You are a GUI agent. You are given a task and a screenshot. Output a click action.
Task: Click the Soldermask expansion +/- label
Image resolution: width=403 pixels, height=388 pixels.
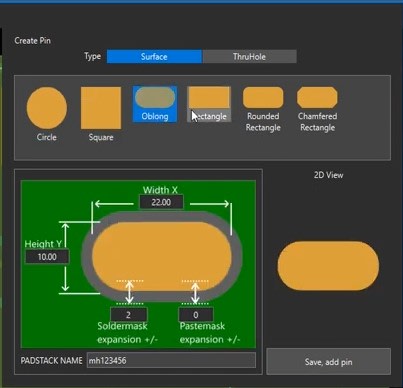point(127,333)
